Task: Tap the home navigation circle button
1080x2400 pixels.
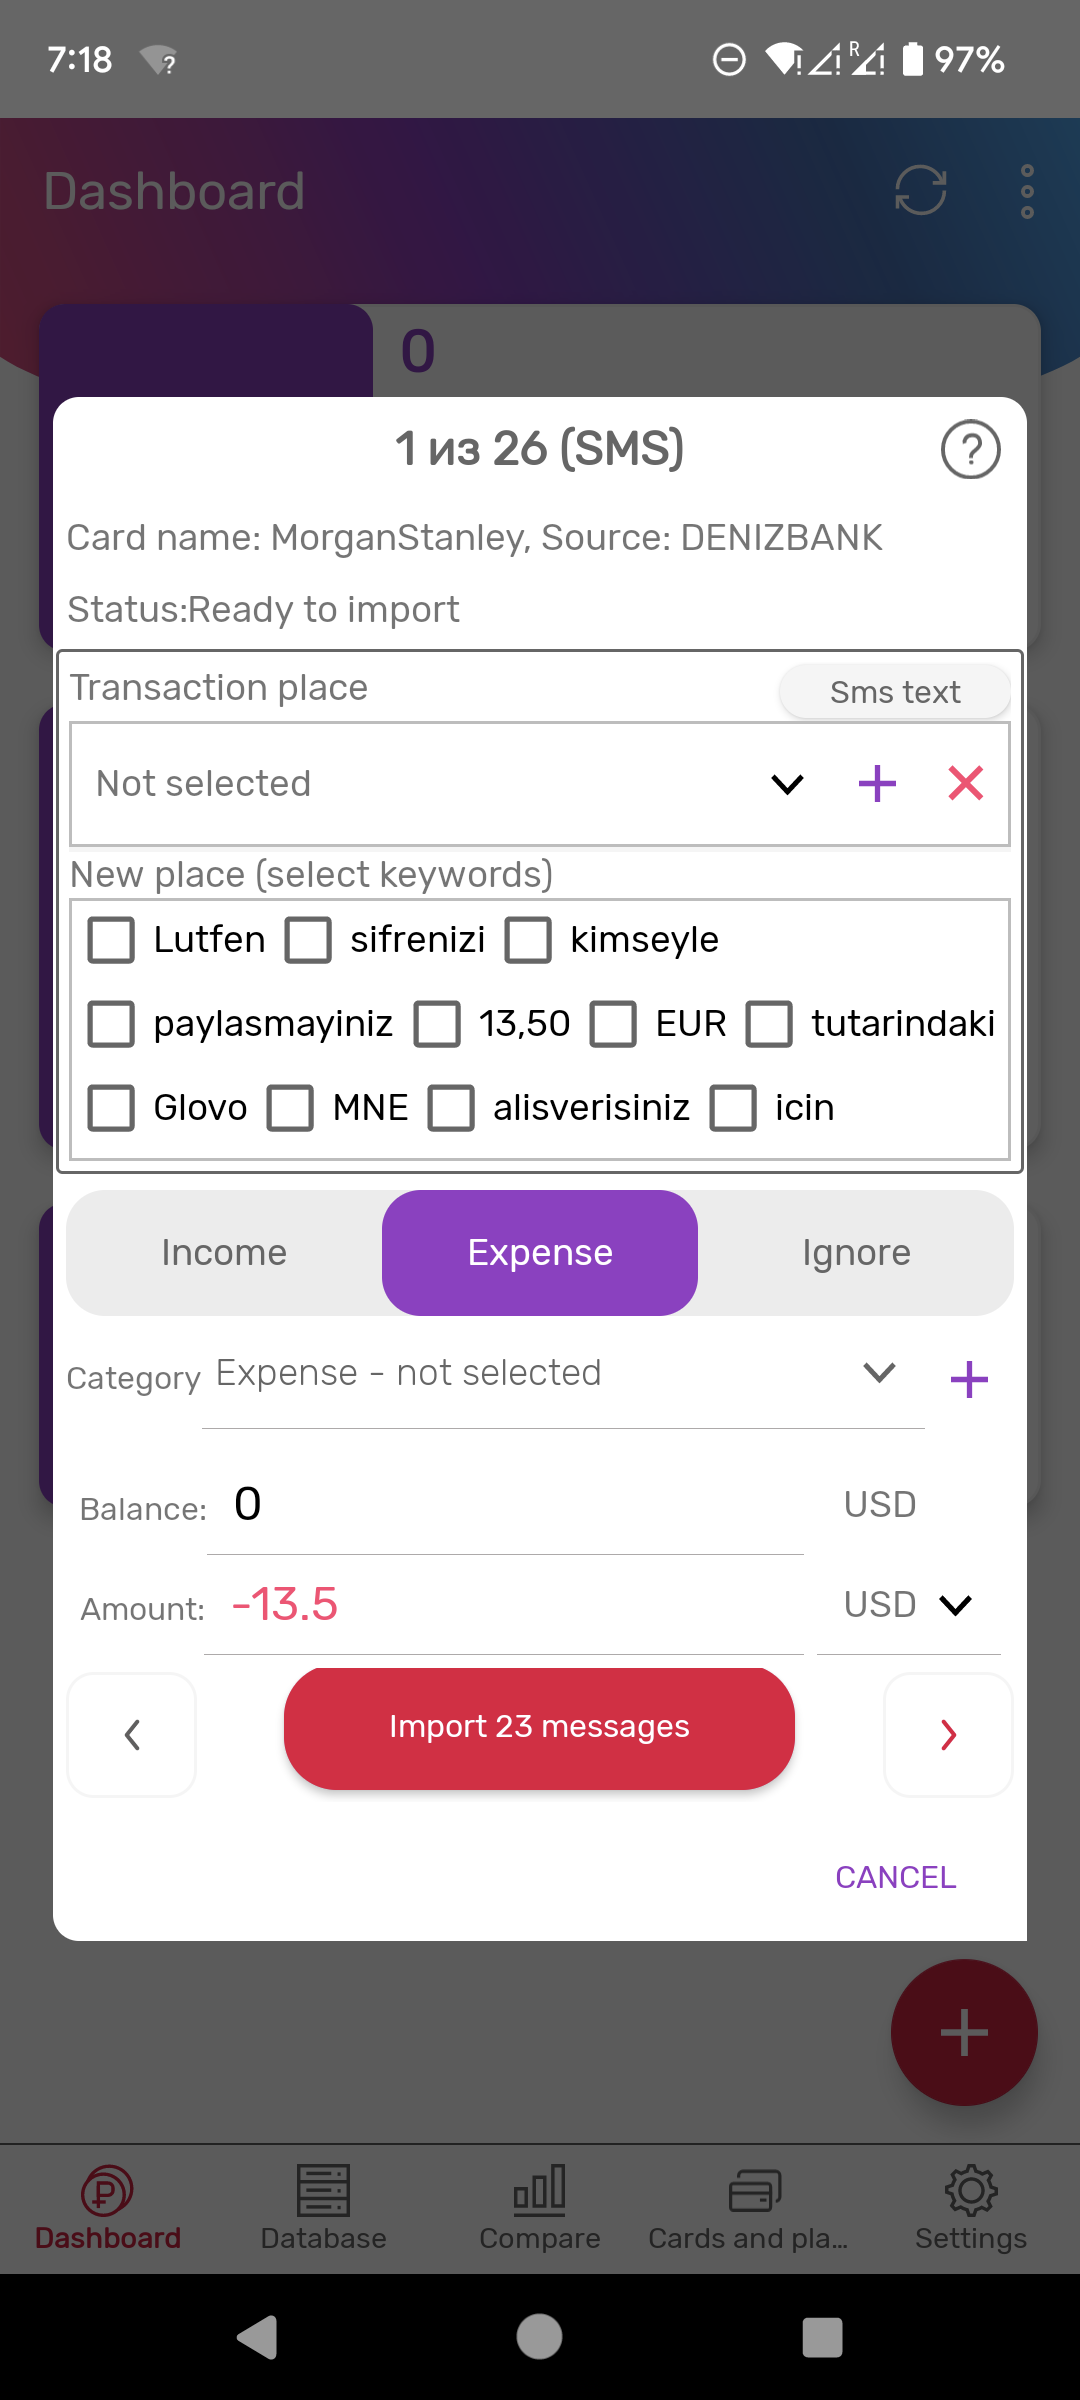Action: 539,2337
